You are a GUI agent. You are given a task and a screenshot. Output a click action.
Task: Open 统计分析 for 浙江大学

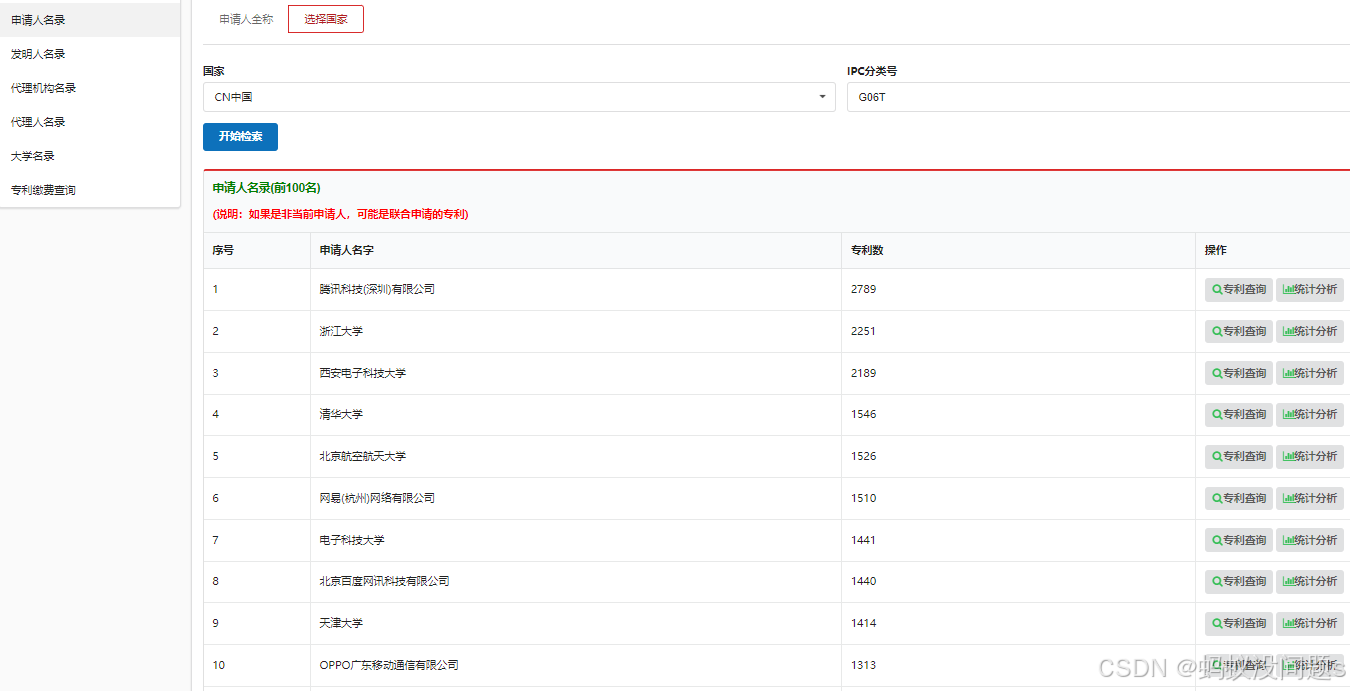coord(1309,331)
